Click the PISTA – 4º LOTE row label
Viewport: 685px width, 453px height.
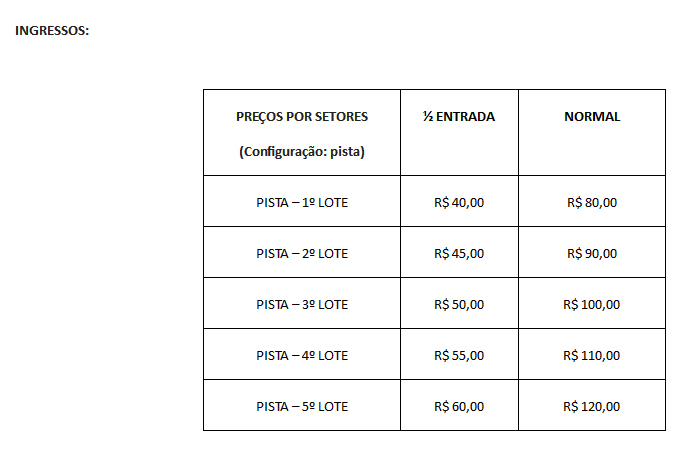(302, 356)
